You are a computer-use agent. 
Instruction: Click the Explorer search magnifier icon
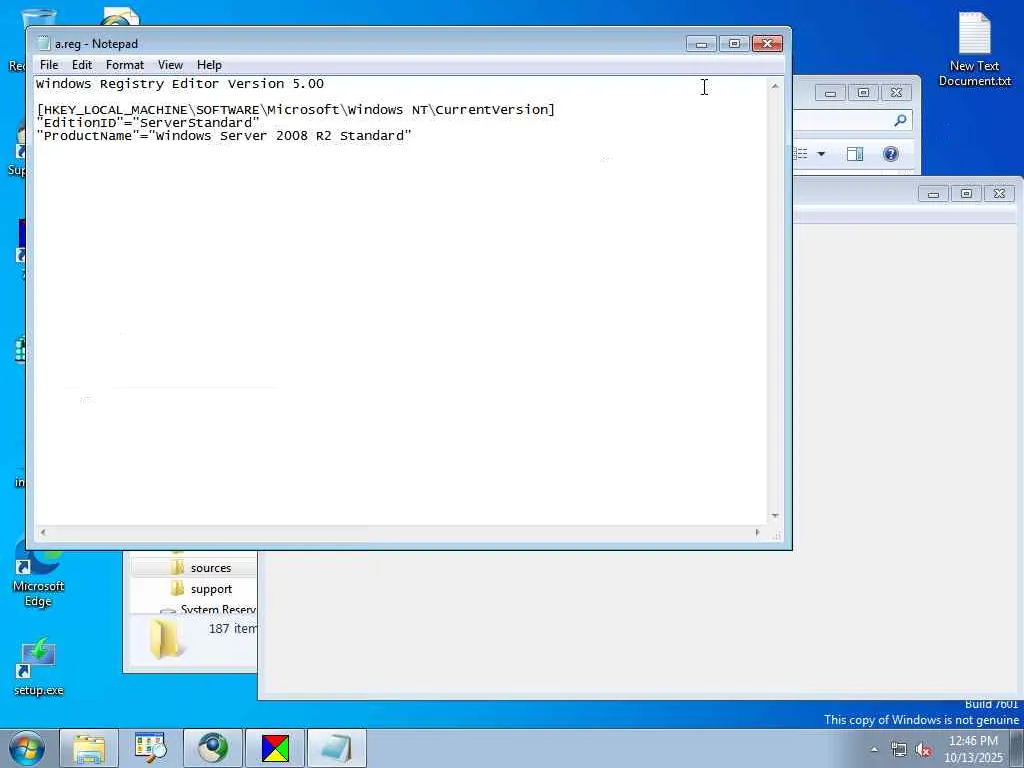point(901,120)
